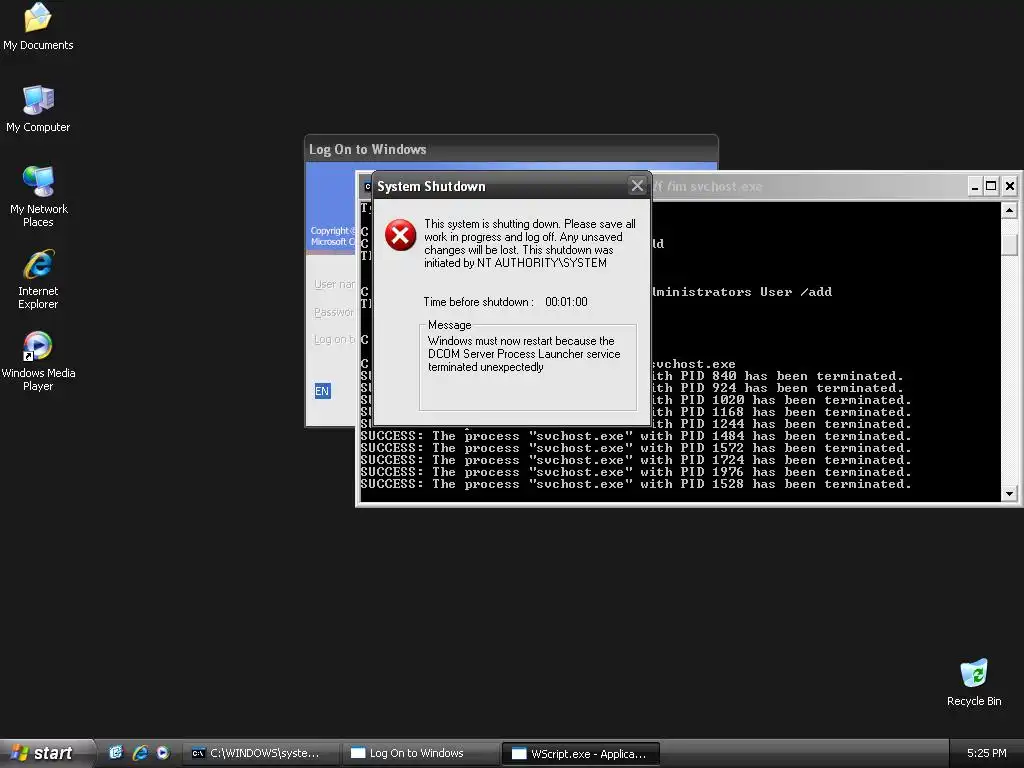
Task: Click console line with PID 1724
Action: 635,460
